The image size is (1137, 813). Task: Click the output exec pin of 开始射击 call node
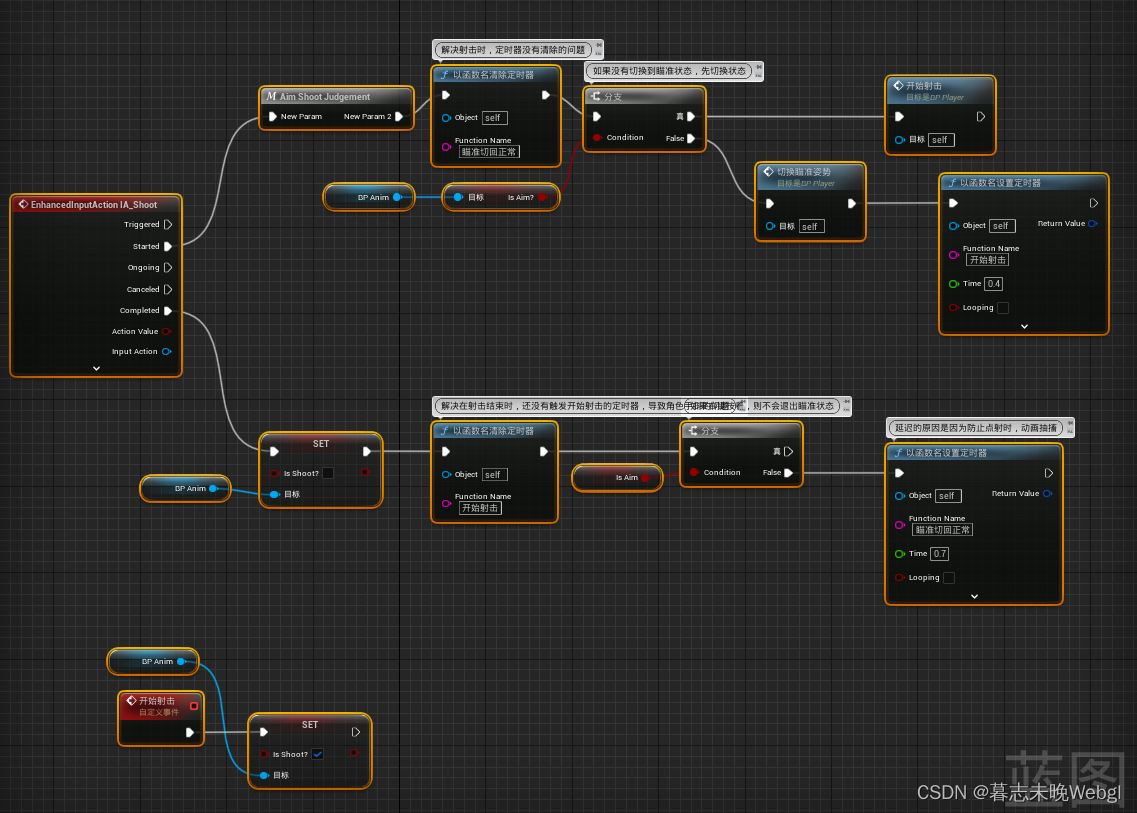click(980, 117)
